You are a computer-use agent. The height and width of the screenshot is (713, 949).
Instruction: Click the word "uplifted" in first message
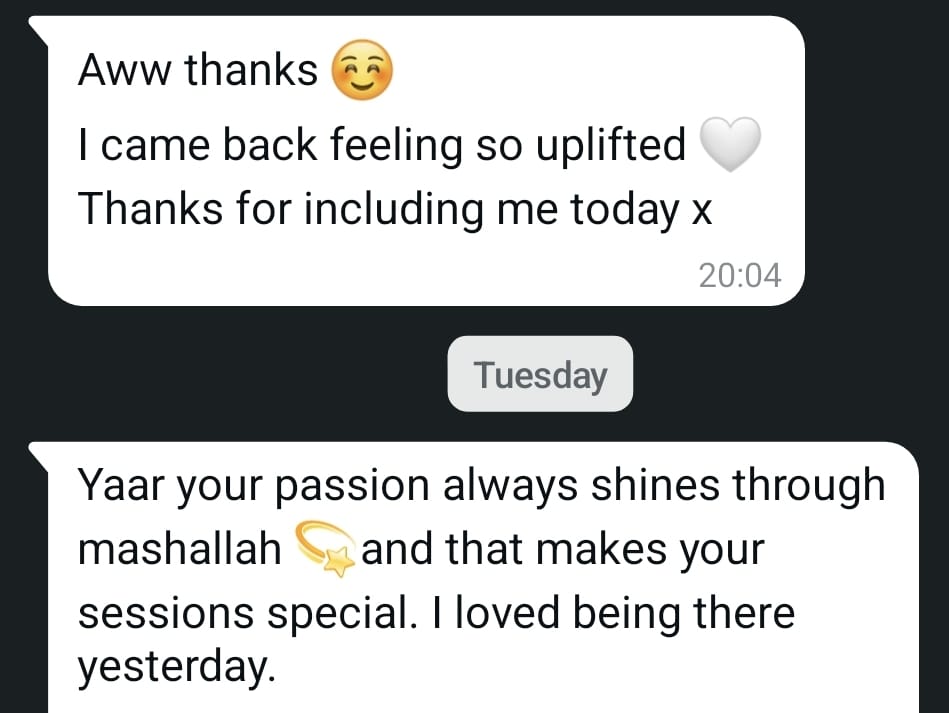point(612,146)
